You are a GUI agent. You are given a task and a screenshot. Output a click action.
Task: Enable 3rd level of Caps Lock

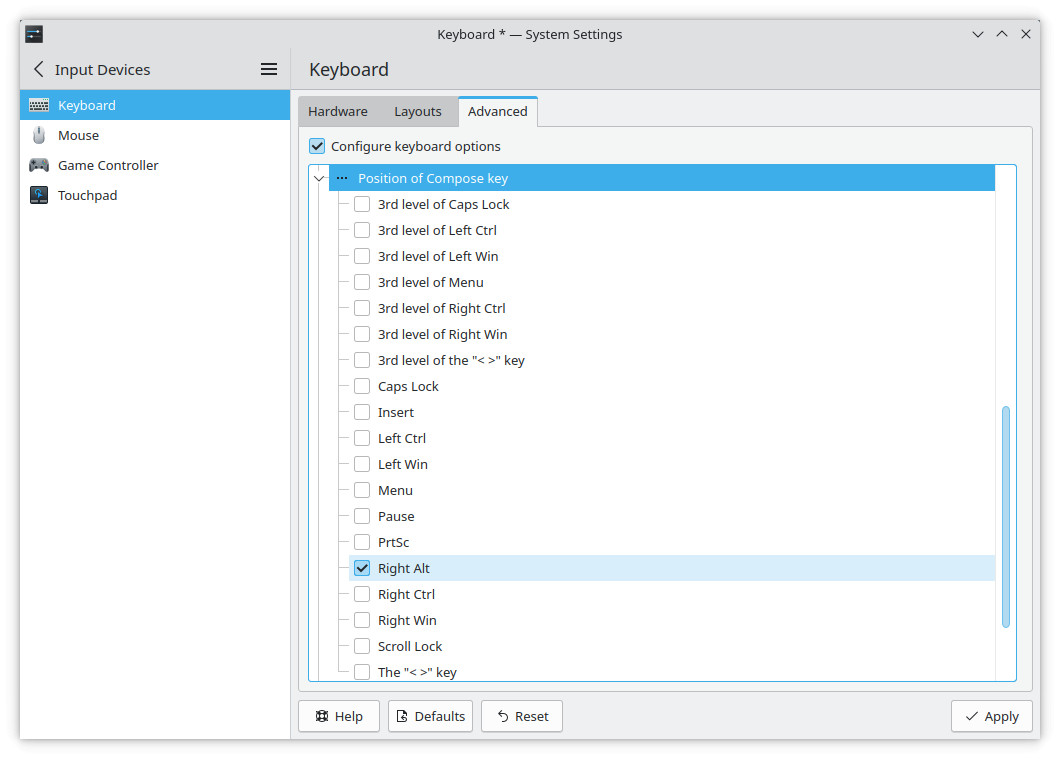coord(362,204)
